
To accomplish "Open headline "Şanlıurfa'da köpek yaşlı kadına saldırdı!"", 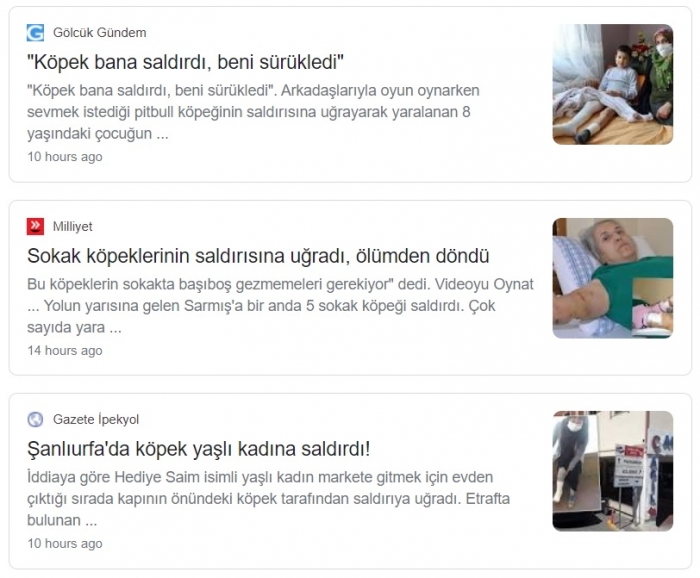I will (199, 449).
